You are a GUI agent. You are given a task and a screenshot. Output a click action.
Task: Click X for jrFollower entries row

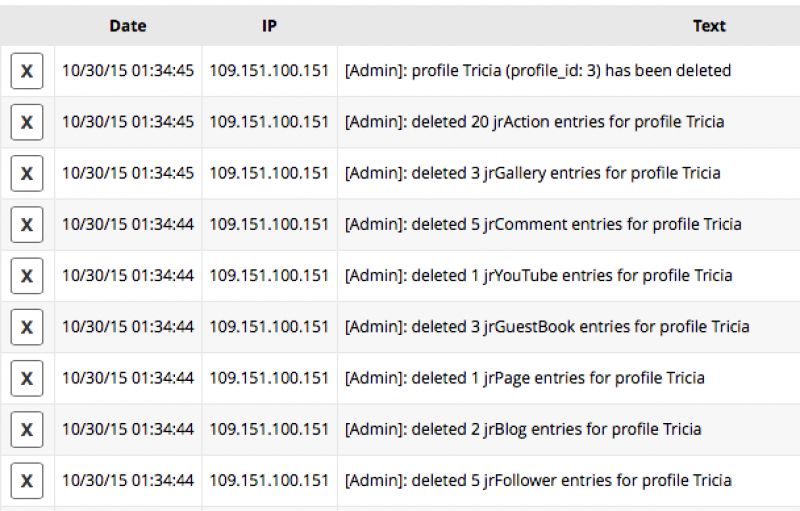pos(27,480)
